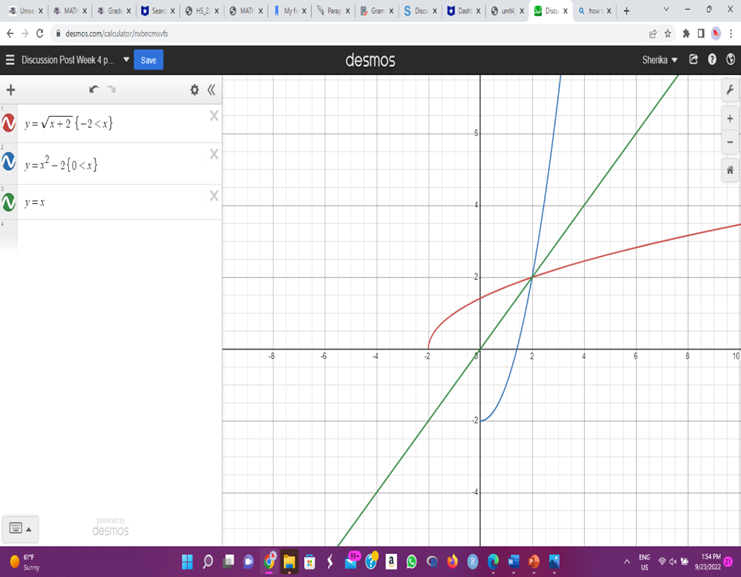Open Chrome three-dot menu
This screenshot has width=741, height=577.
[x=731, y=34]
